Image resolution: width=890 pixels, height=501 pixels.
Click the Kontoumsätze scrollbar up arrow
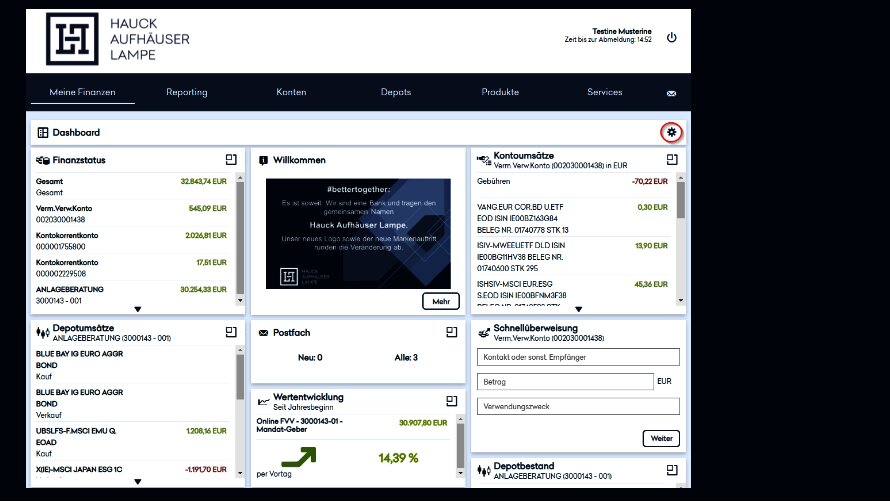(681, 178)
